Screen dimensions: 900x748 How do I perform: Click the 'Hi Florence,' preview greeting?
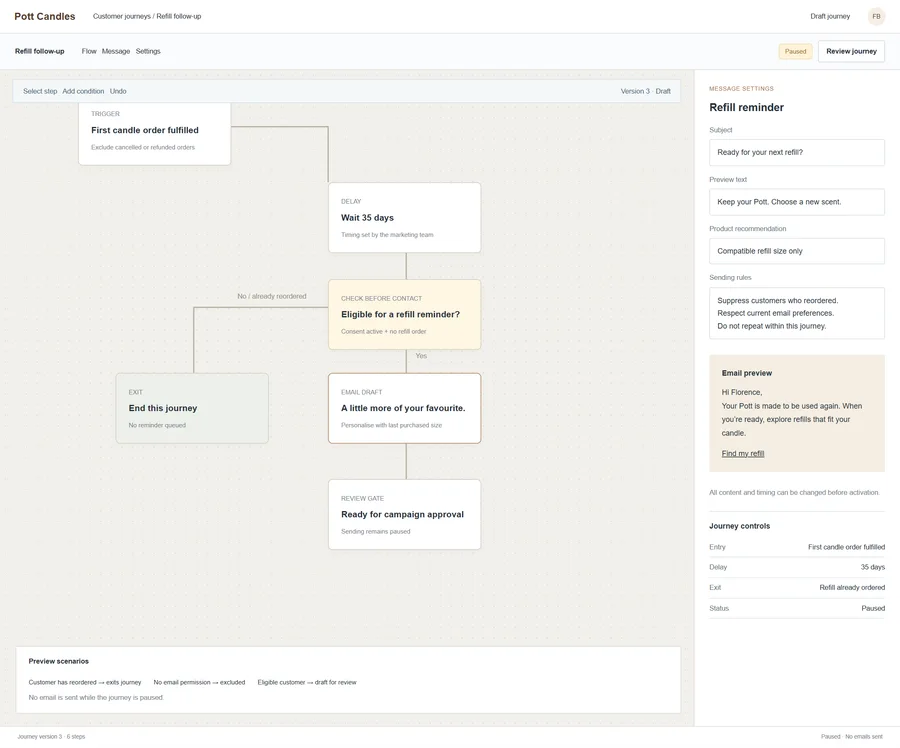pyautogui.click(x=742, y=392)
